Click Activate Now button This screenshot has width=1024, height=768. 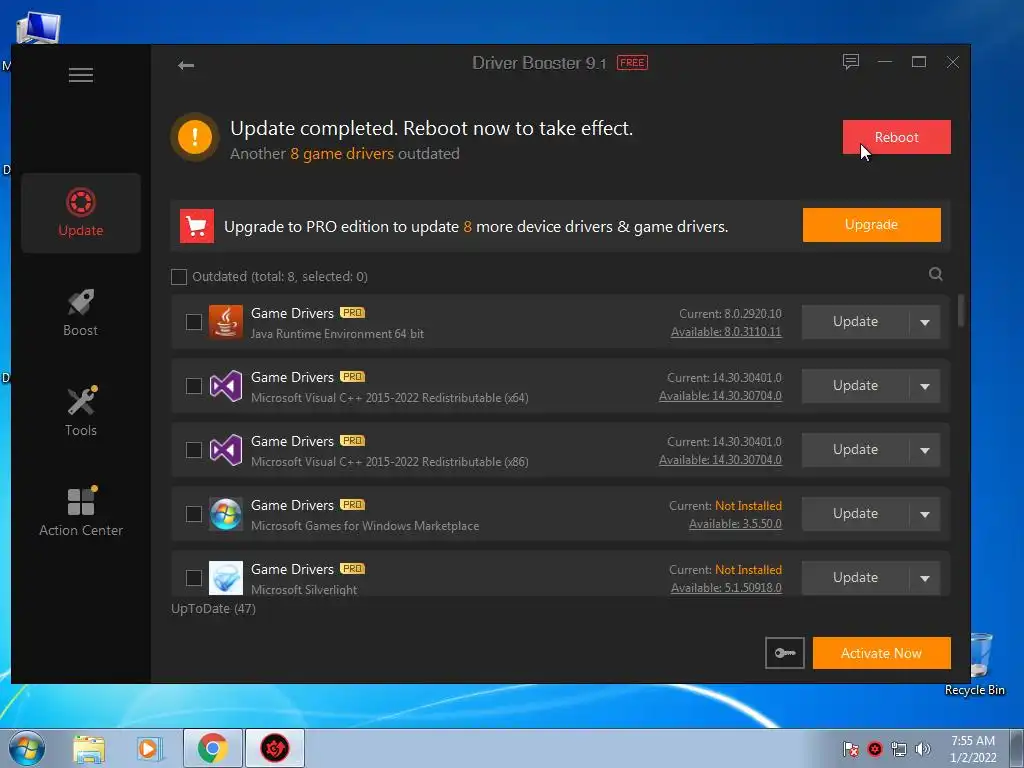pos(882,653)
